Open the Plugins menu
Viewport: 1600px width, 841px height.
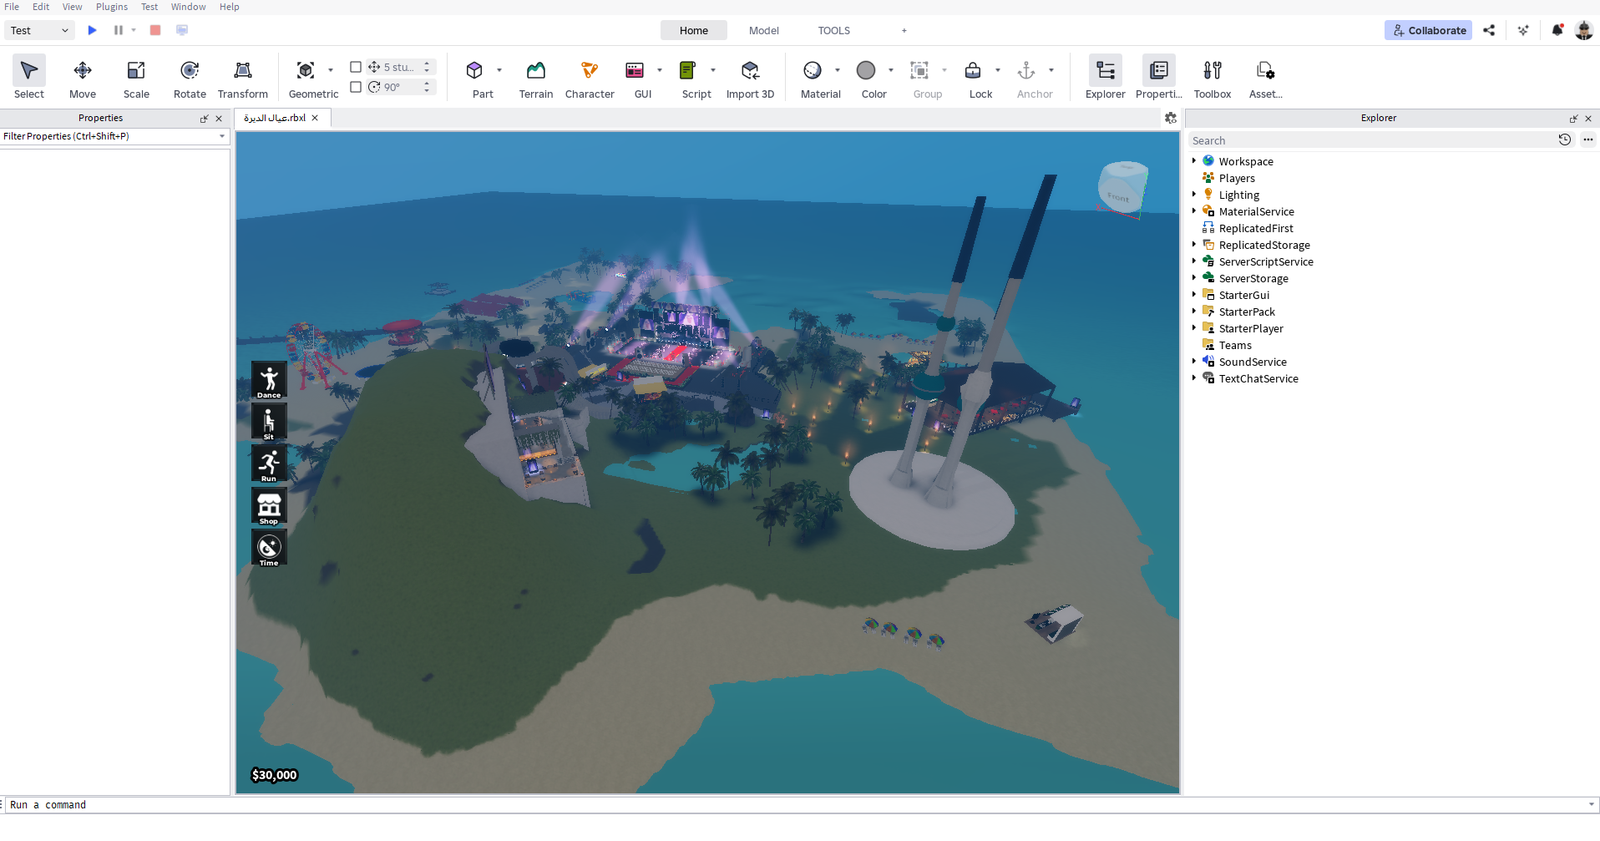click(112, 7)
